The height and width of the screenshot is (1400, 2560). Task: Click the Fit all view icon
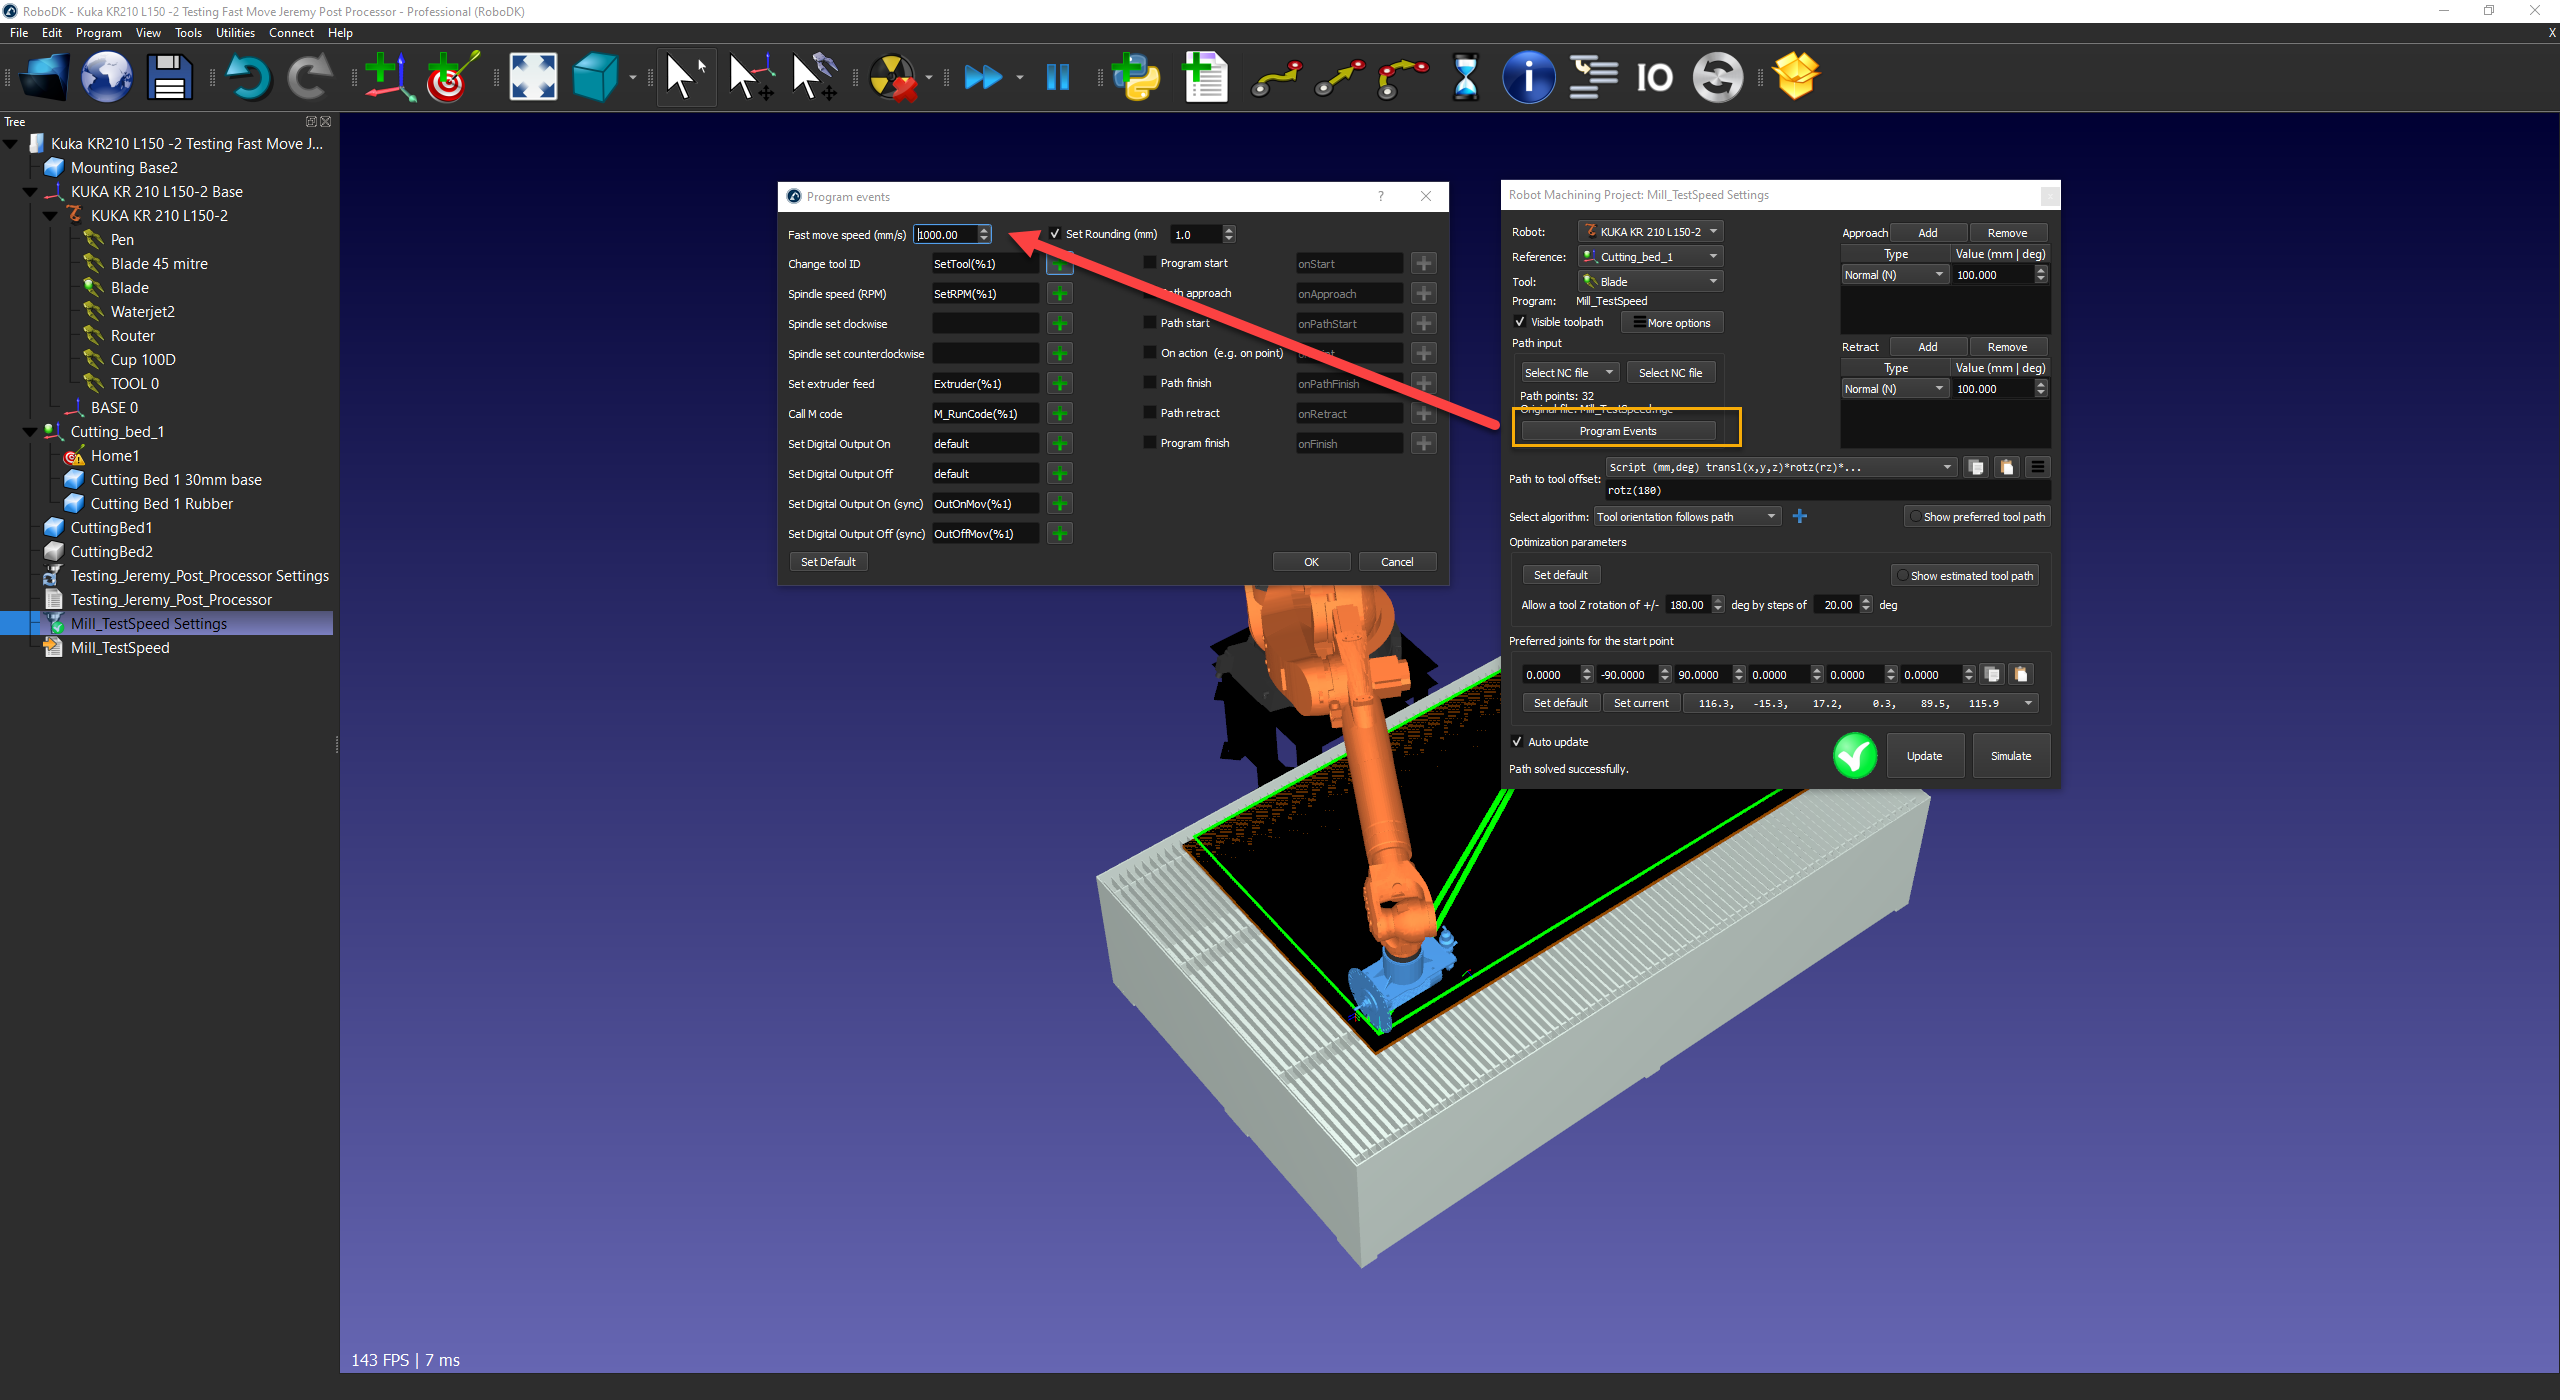pos(533,77)
